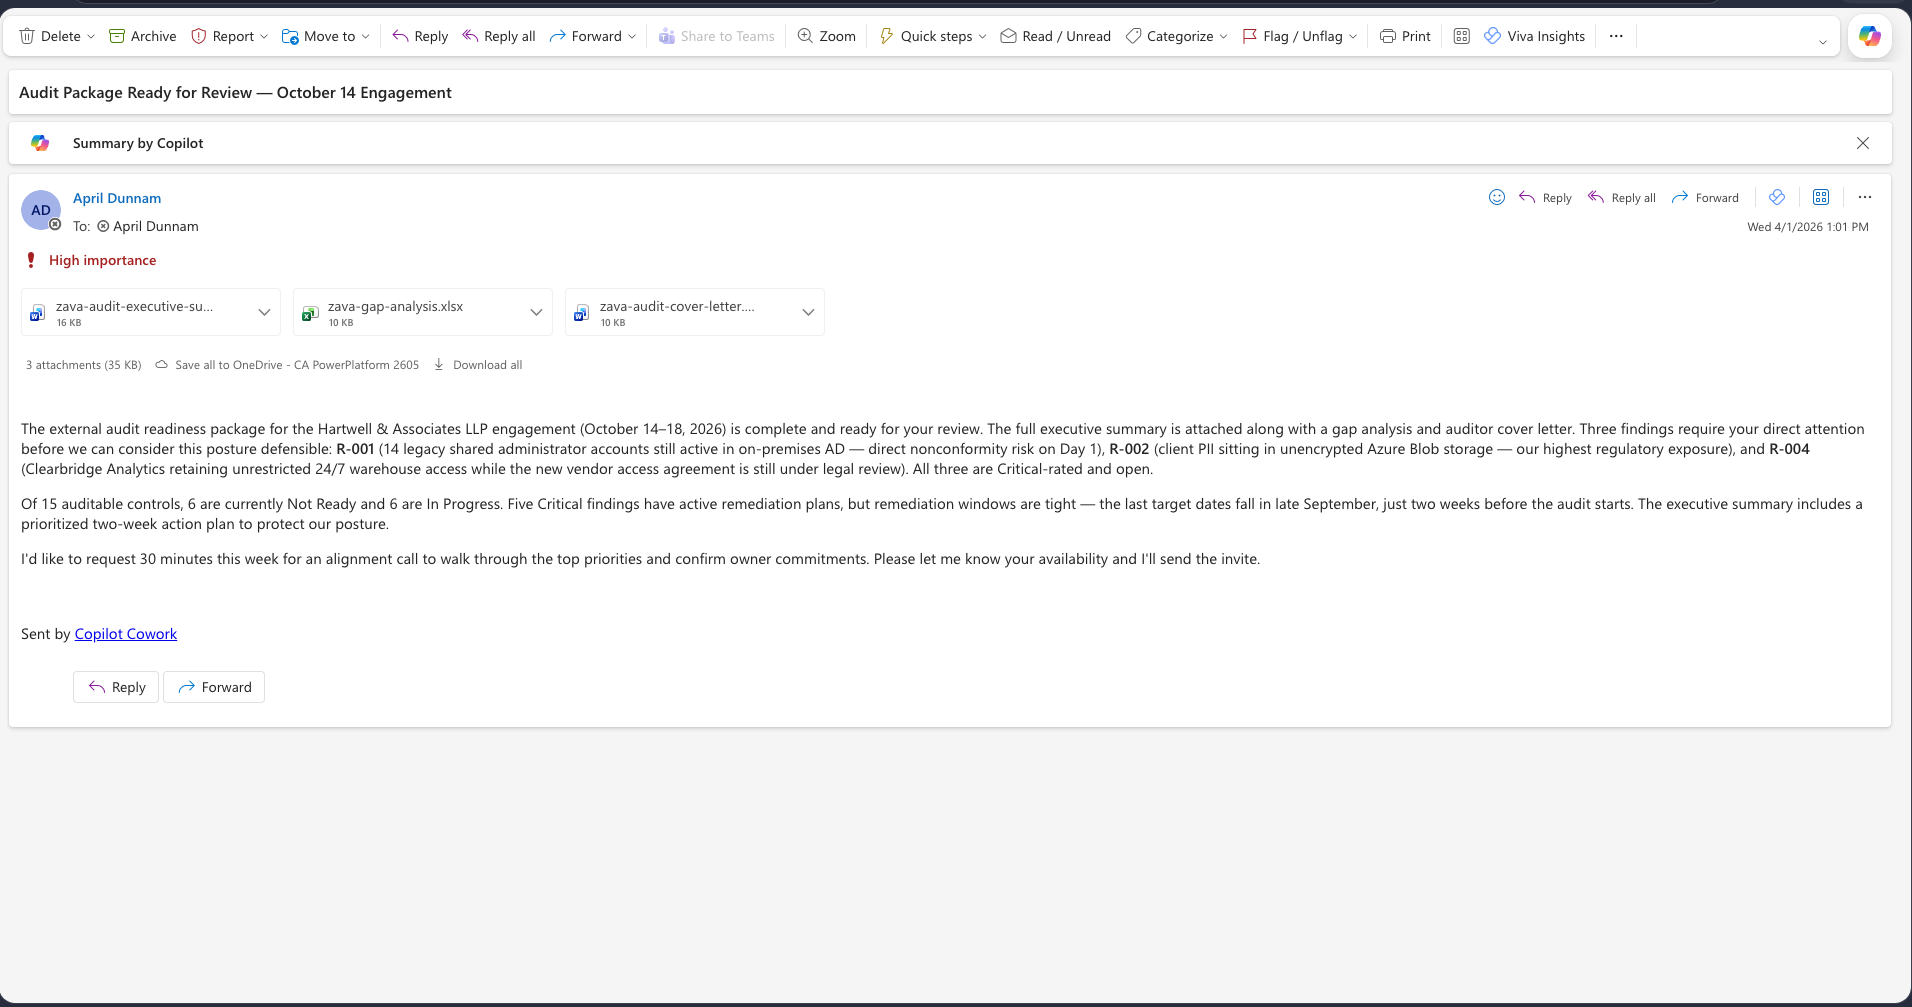
Task: Dismiss the Summary by Copilot panel
Action: (1863, 143)
